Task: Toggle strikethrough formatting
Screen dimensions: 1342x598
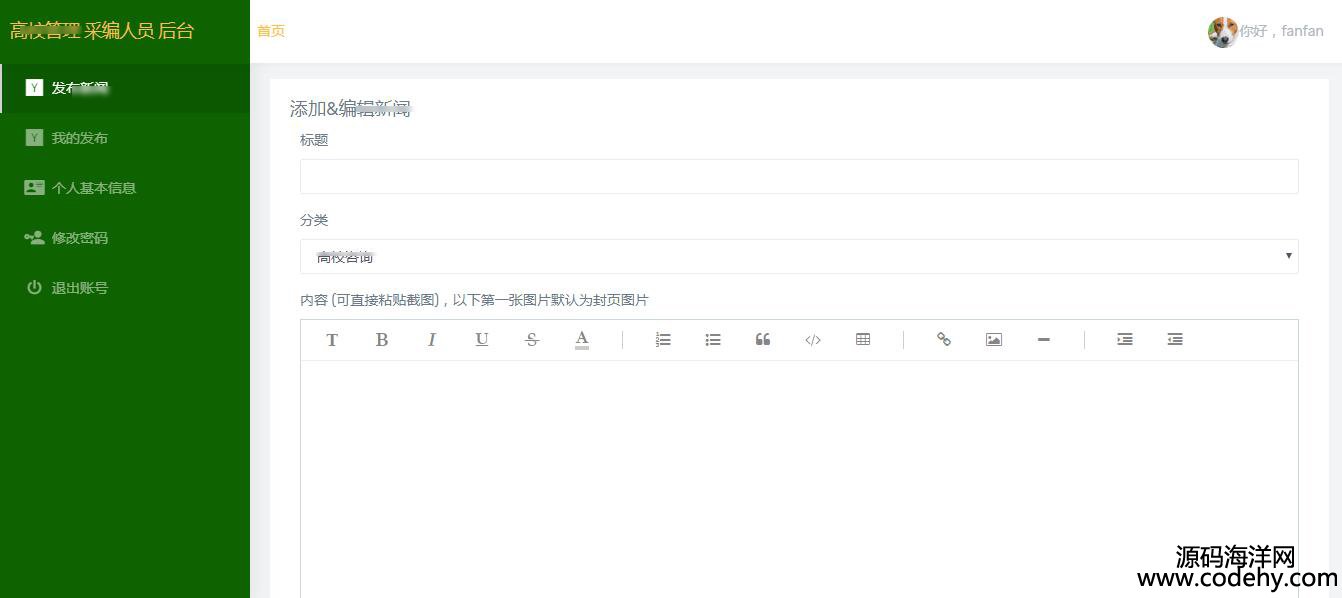Action: [532, 340]
